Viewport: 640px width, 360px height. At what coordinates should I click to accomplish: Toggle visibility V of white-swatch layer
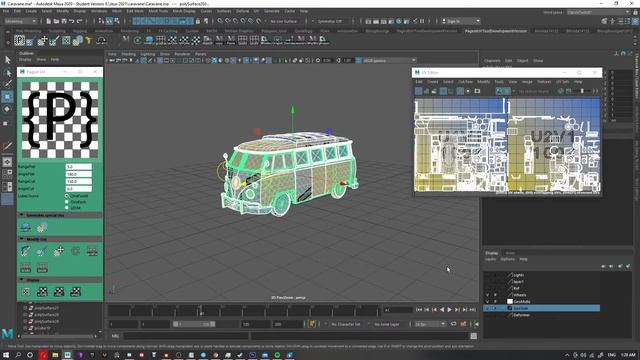tap(487, 301)
